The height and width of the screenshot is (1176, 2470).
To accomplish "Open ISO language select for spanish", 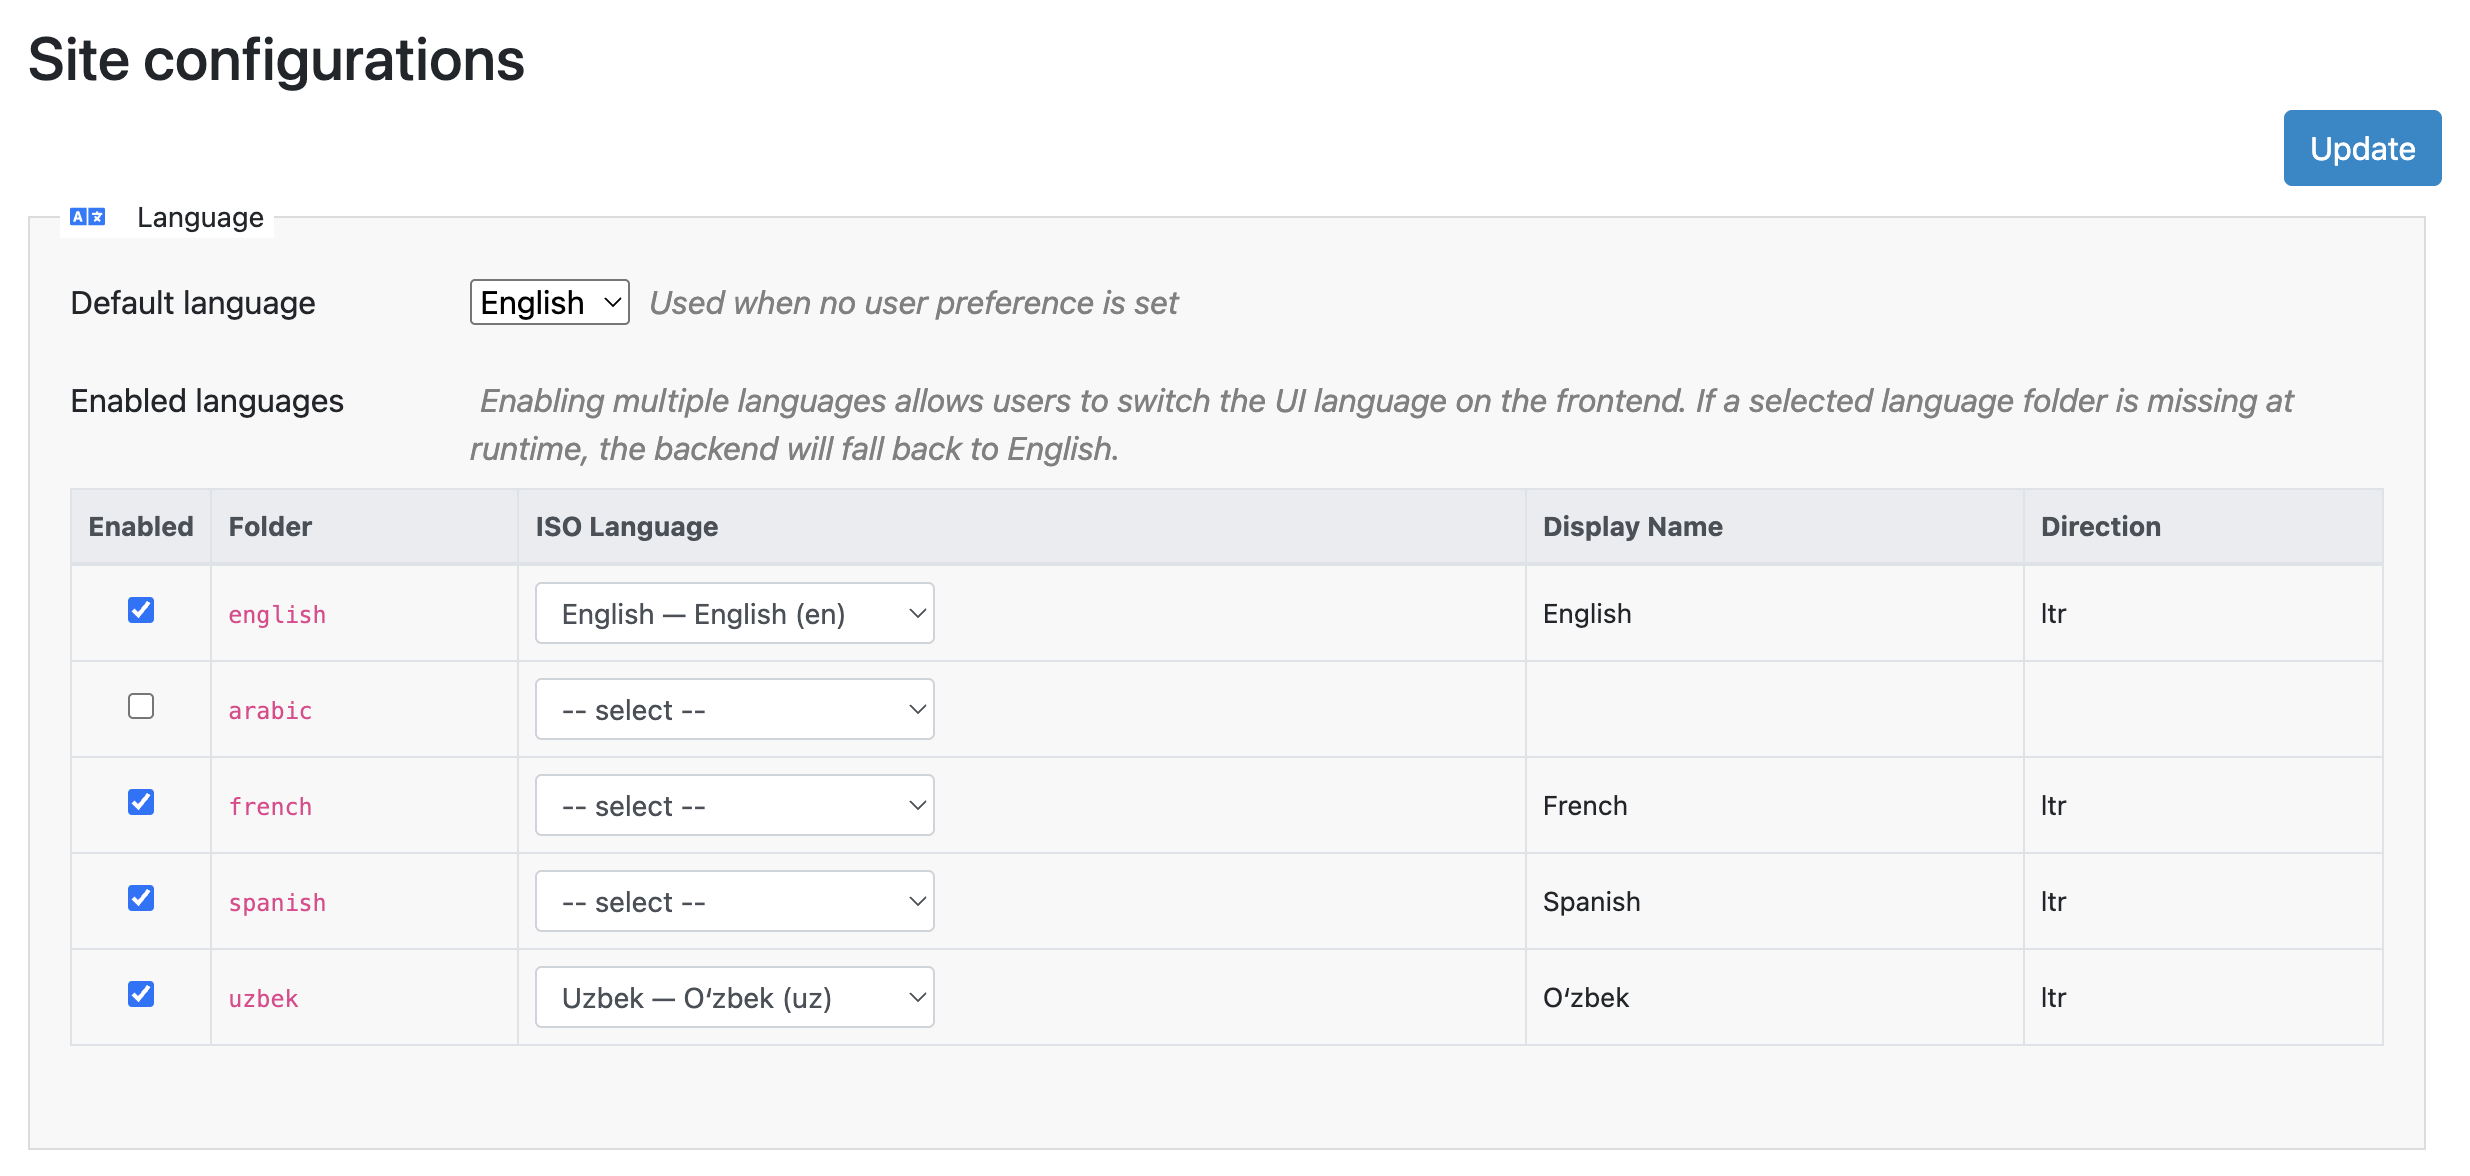I will [734, 901].
